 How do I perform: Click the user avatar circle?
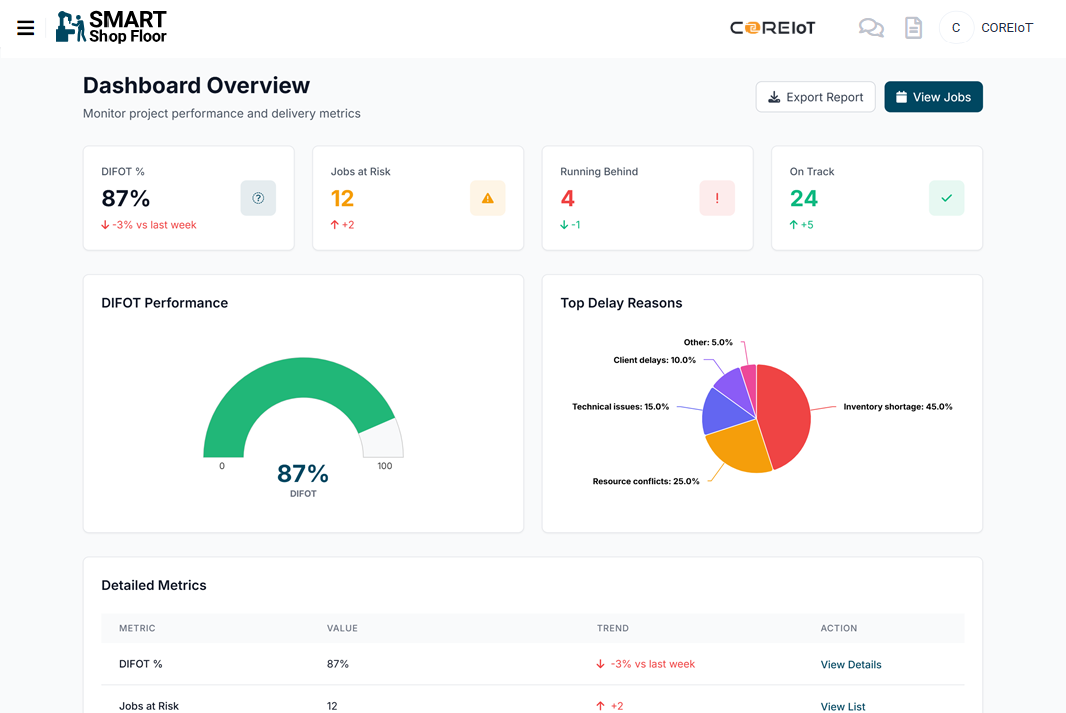956,28
